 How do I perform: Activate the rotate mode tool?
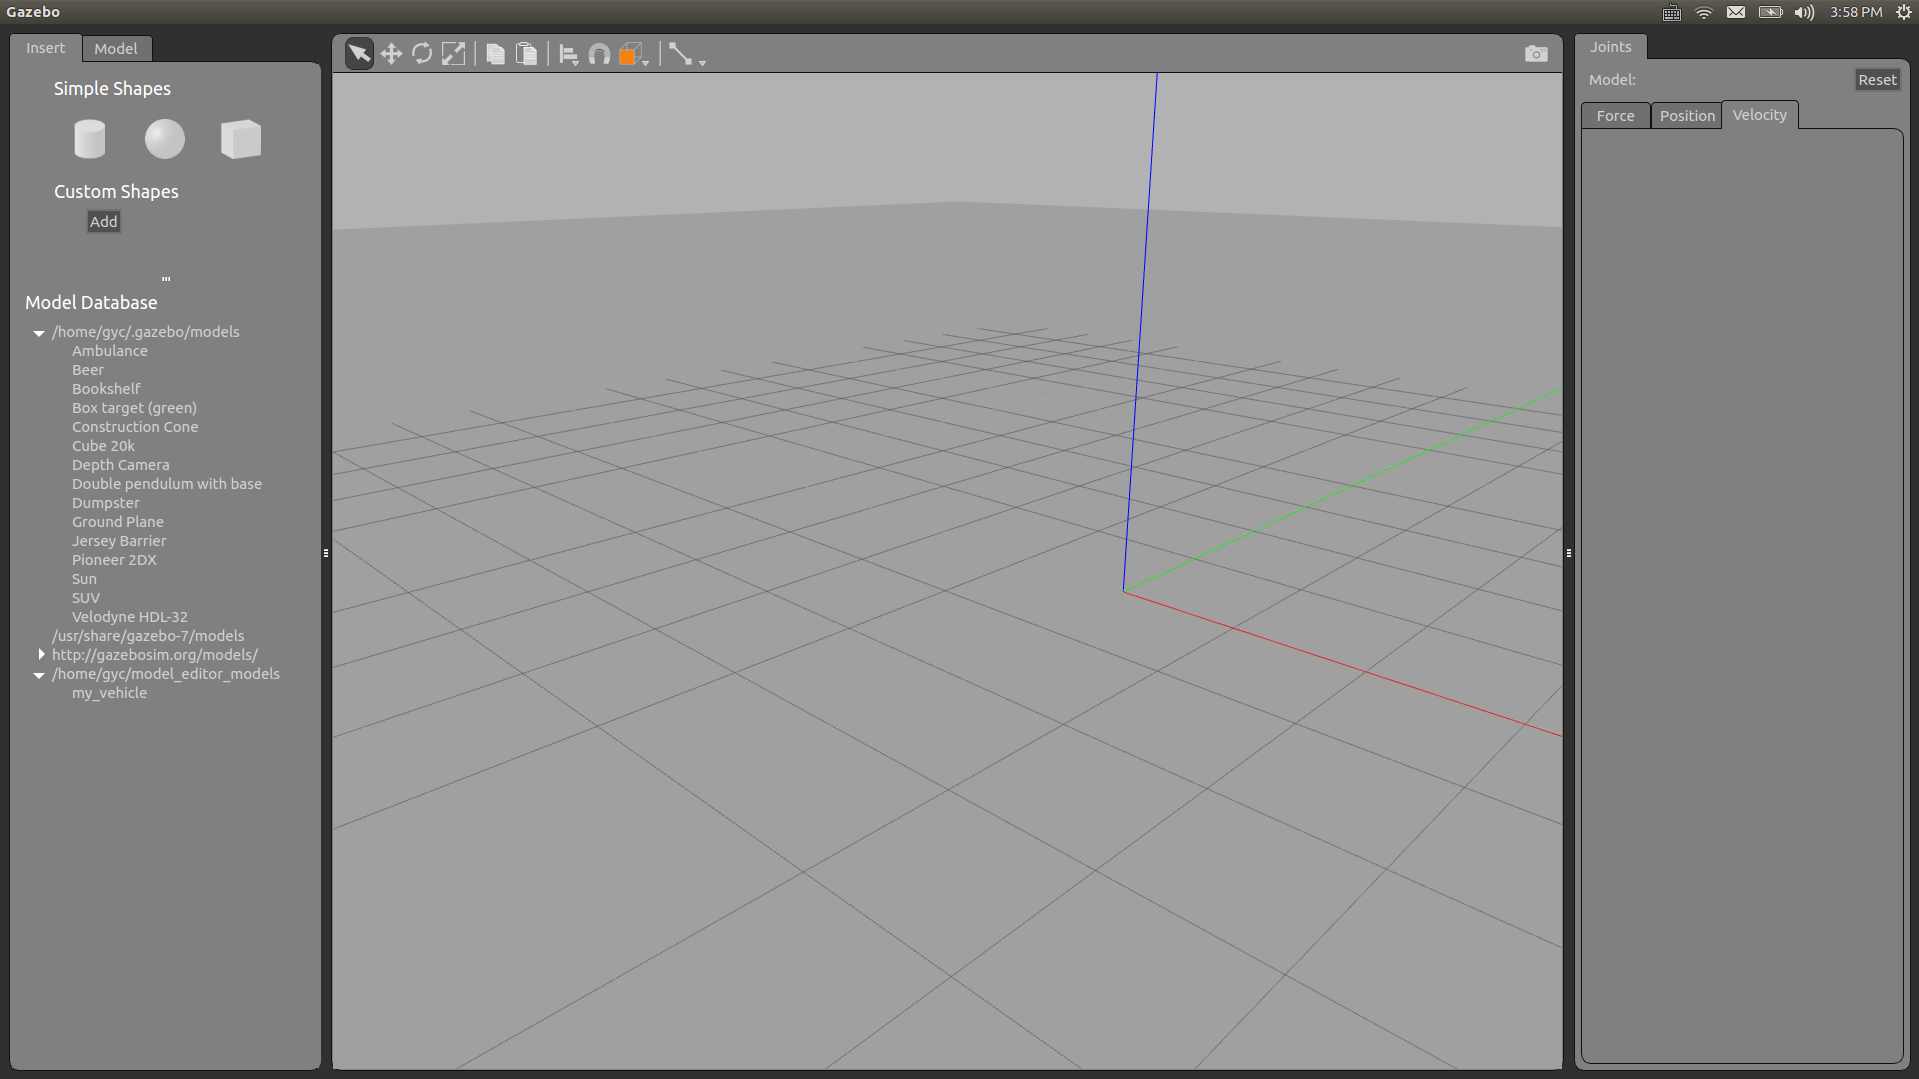[422, 54]
